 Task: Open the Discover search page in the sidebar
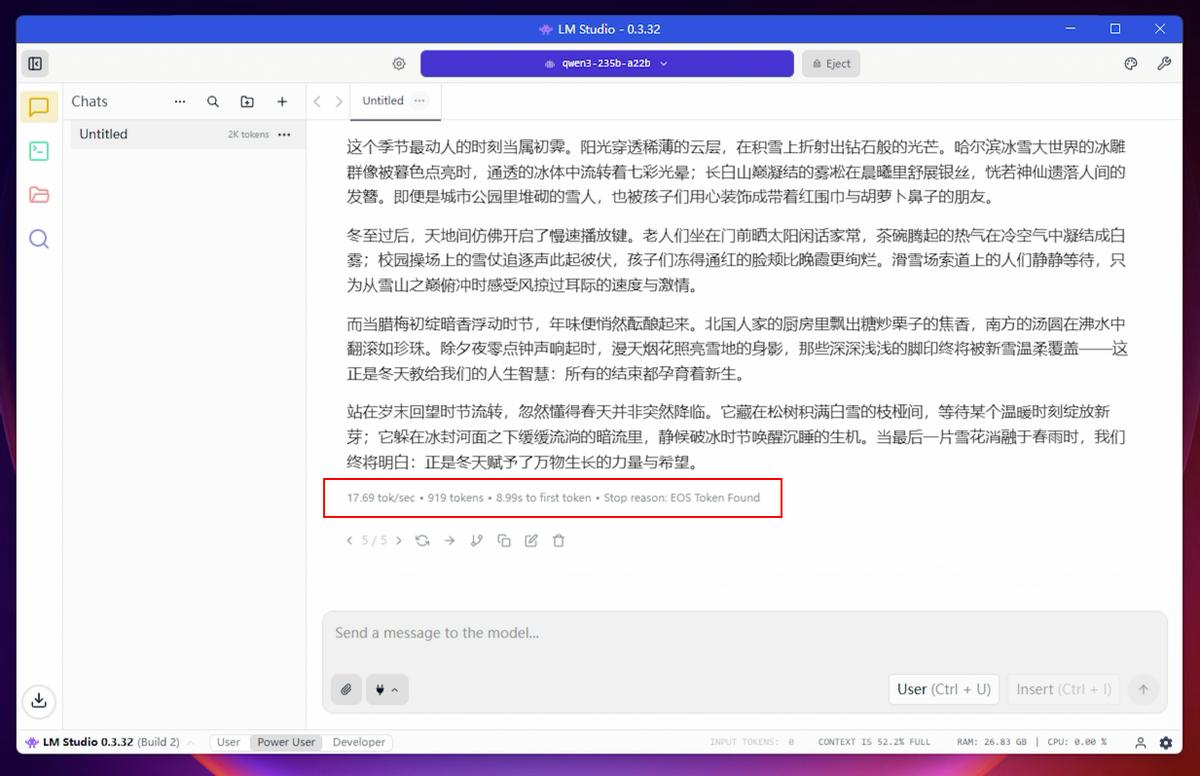coord(39,239)
